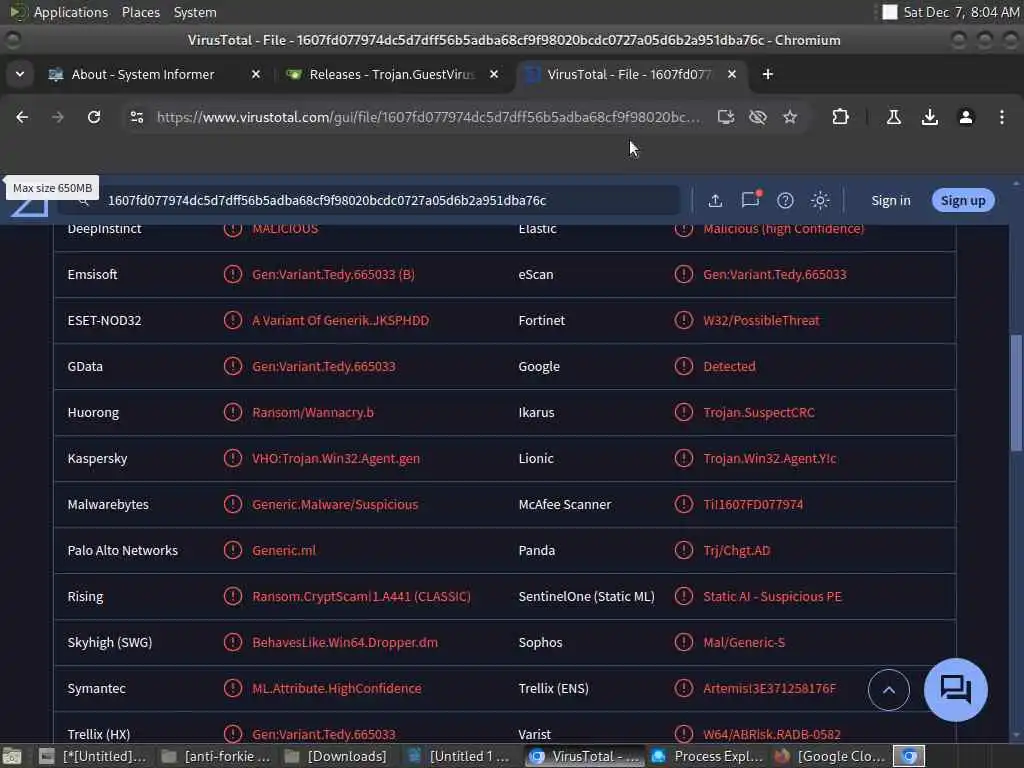This screenshot has width=1024, height=768.
Task: Open VirusTotal help question icon
Action: pyautogui.click(x=785, y=200)
